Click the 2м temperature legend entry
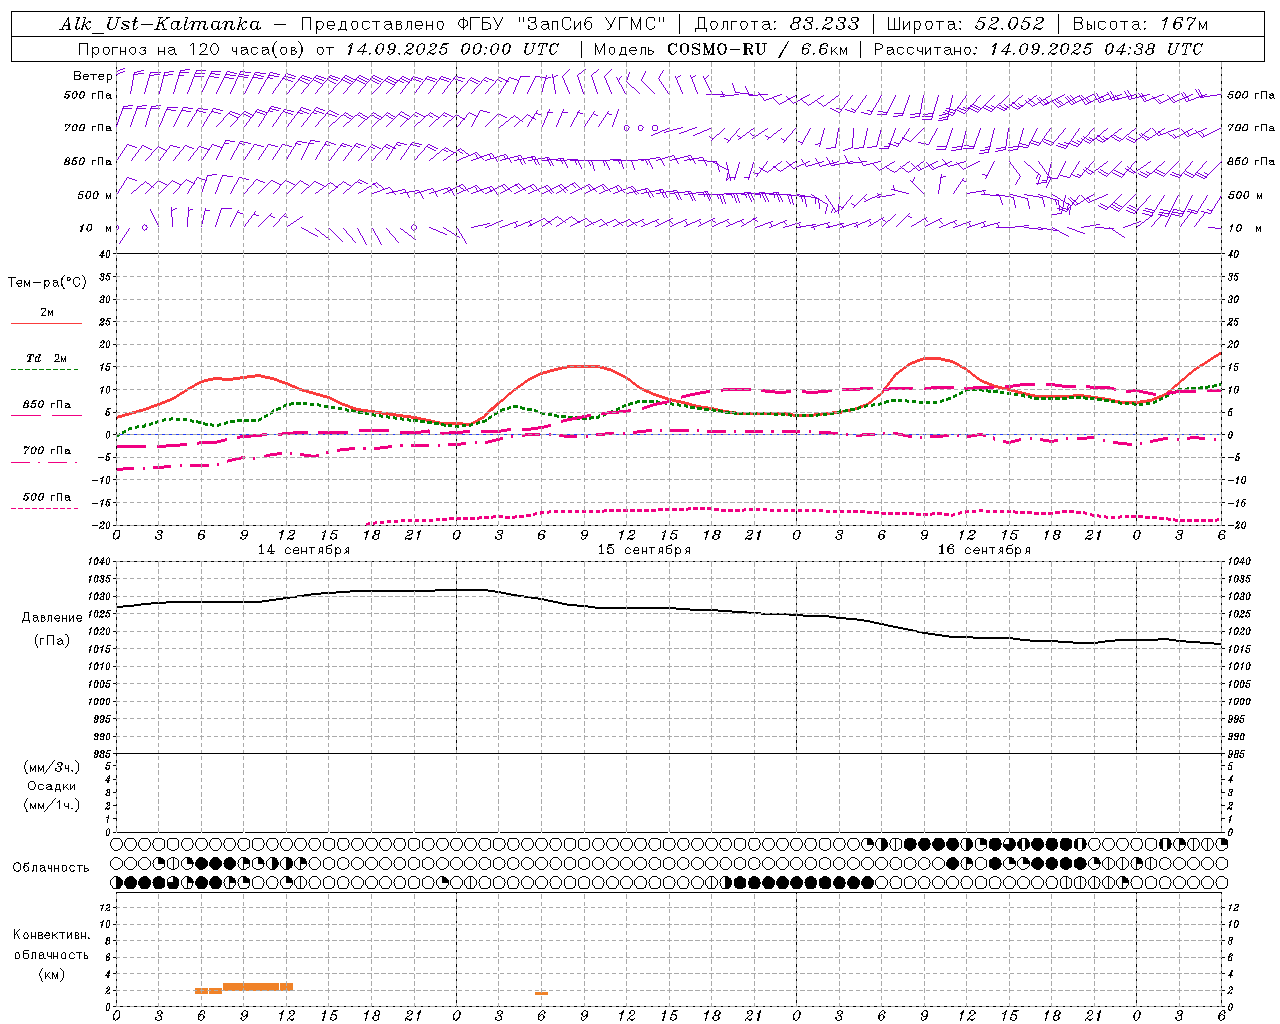The width and height of the screenshot is (1280, 1024). (x=47, y=312)
